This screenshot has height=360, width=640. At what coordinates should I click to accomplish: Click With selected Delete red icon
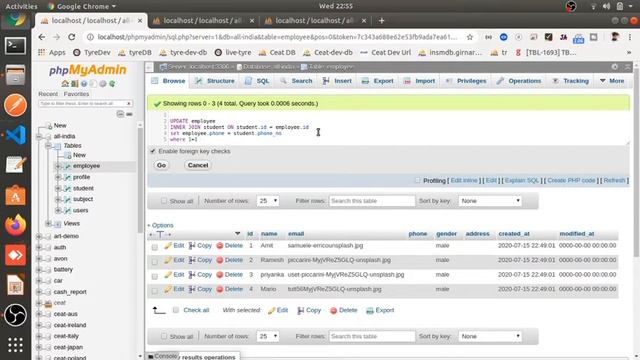[x=333, y=311]
